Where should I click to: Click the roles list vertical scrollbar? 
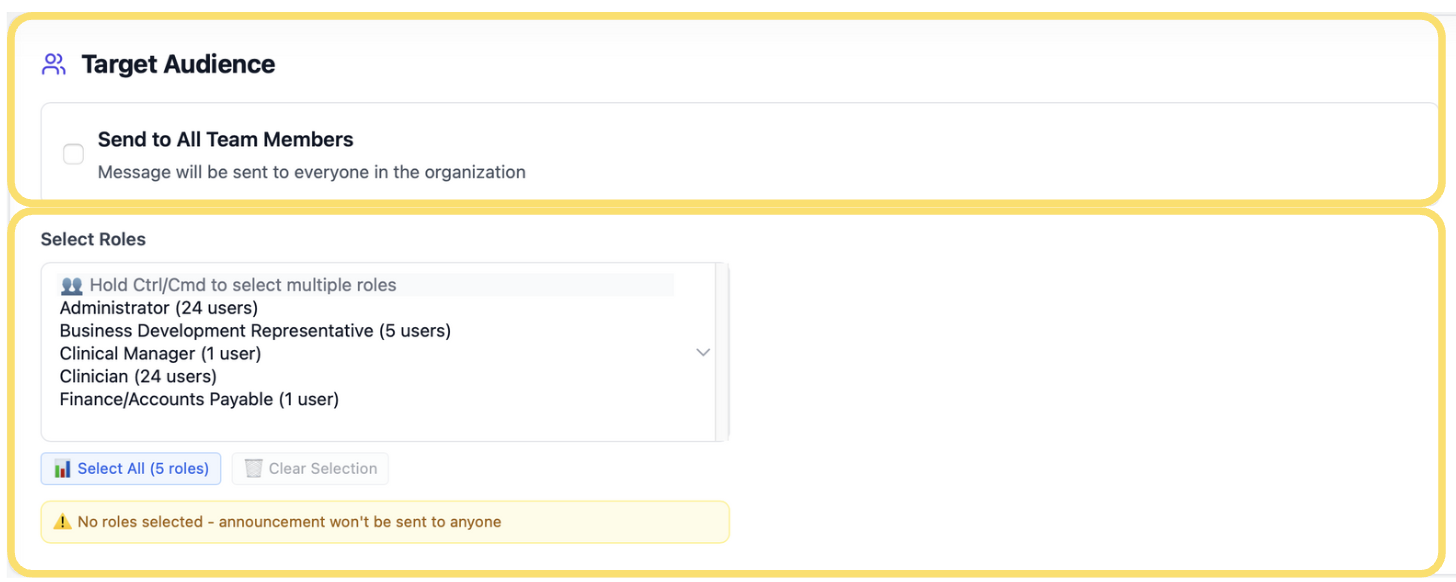[x=722, y=352]
